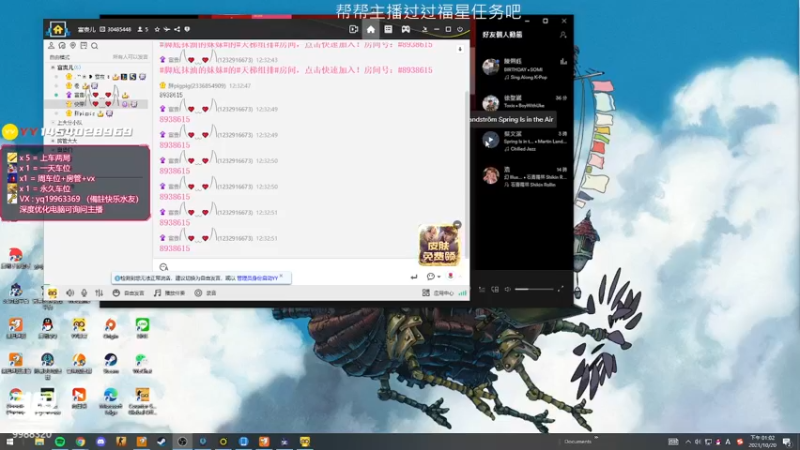Play the Spring Is in the Air friend track
This screenshot has width=800, height=450.
pos(491,139)
